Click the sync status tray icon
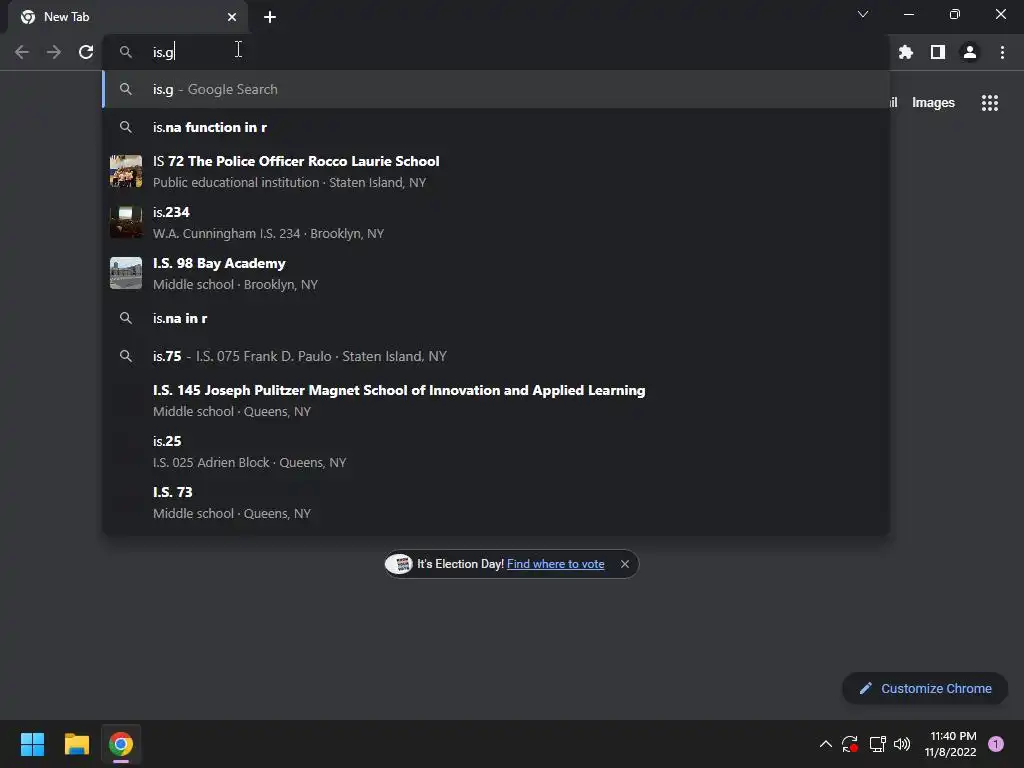1024x768 pixels. click(x=850, y=744)
